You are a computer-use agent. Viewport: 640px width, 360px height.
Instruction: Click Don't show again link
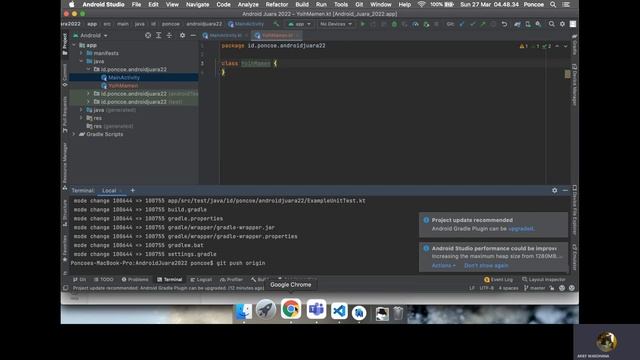pyautogui.click(x=486, y=266)
